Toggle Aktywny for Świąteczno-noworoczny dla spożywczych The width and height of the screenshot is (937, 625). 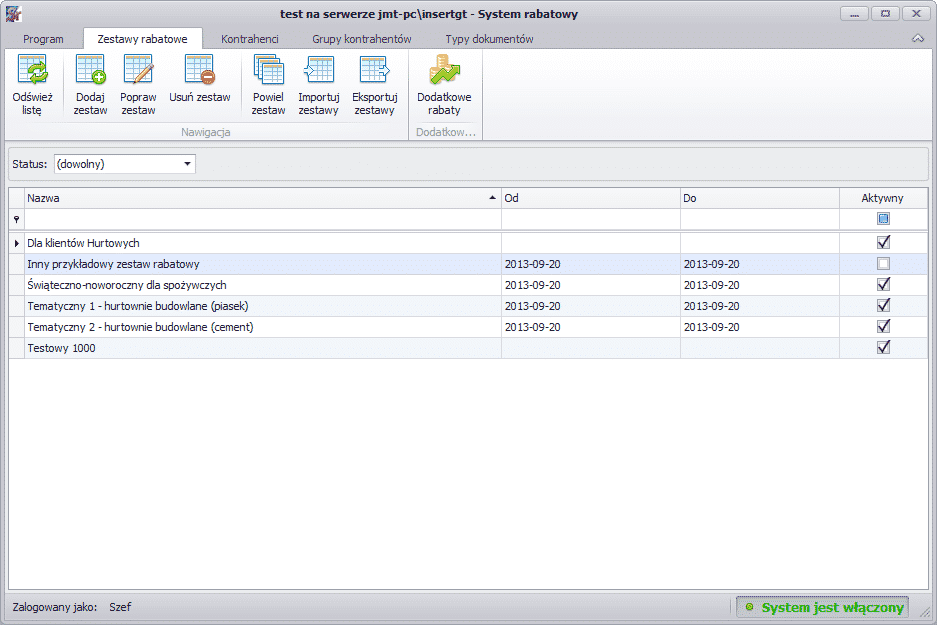pos(883,284)
